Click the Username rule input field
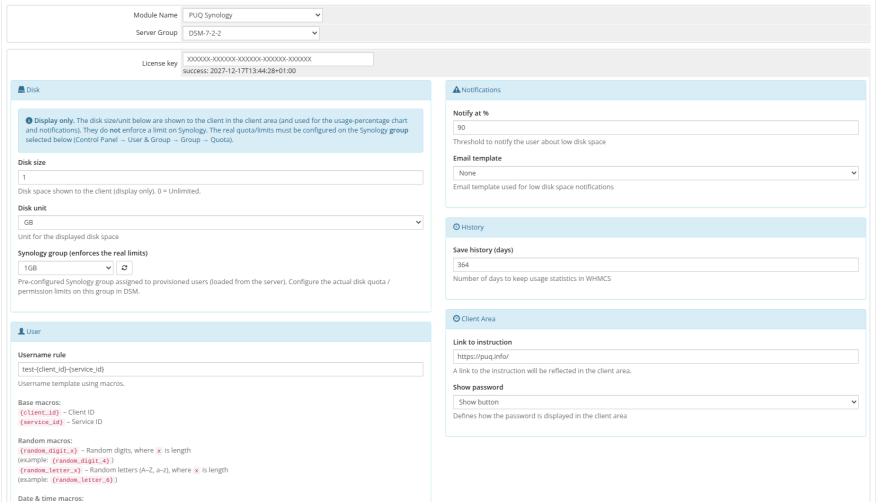This screenshot has width=880, height=502. pos(221,369)
